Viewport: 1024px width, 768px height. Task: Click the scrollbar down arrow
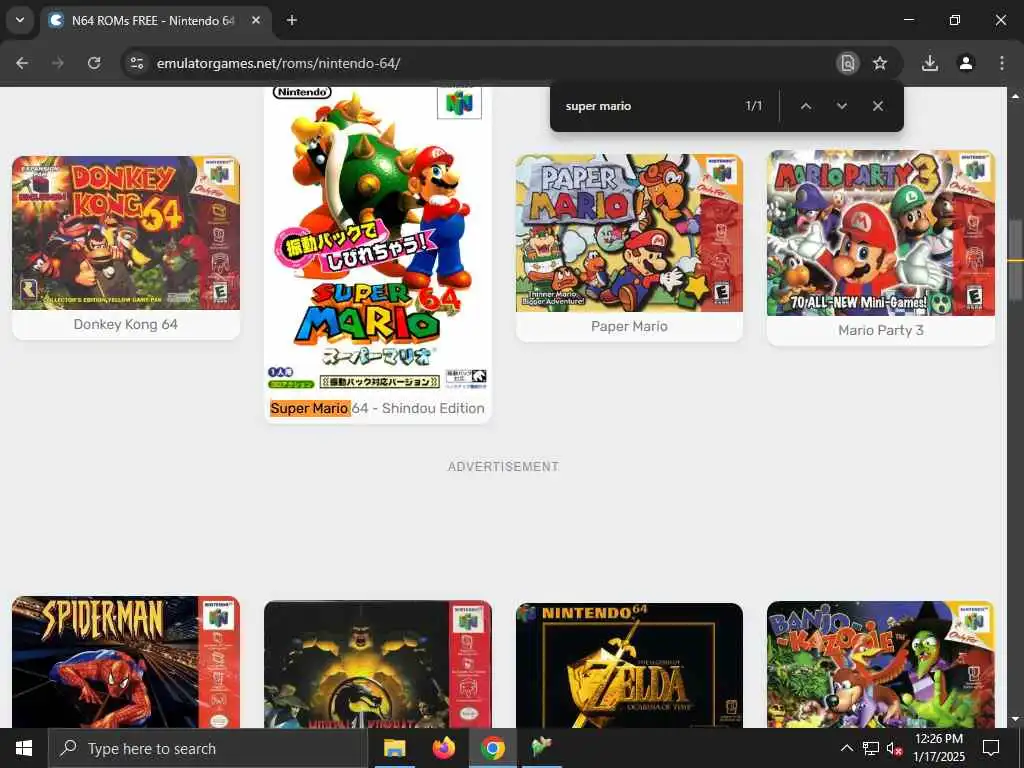pyautogui.click(x=1015, y=719)
